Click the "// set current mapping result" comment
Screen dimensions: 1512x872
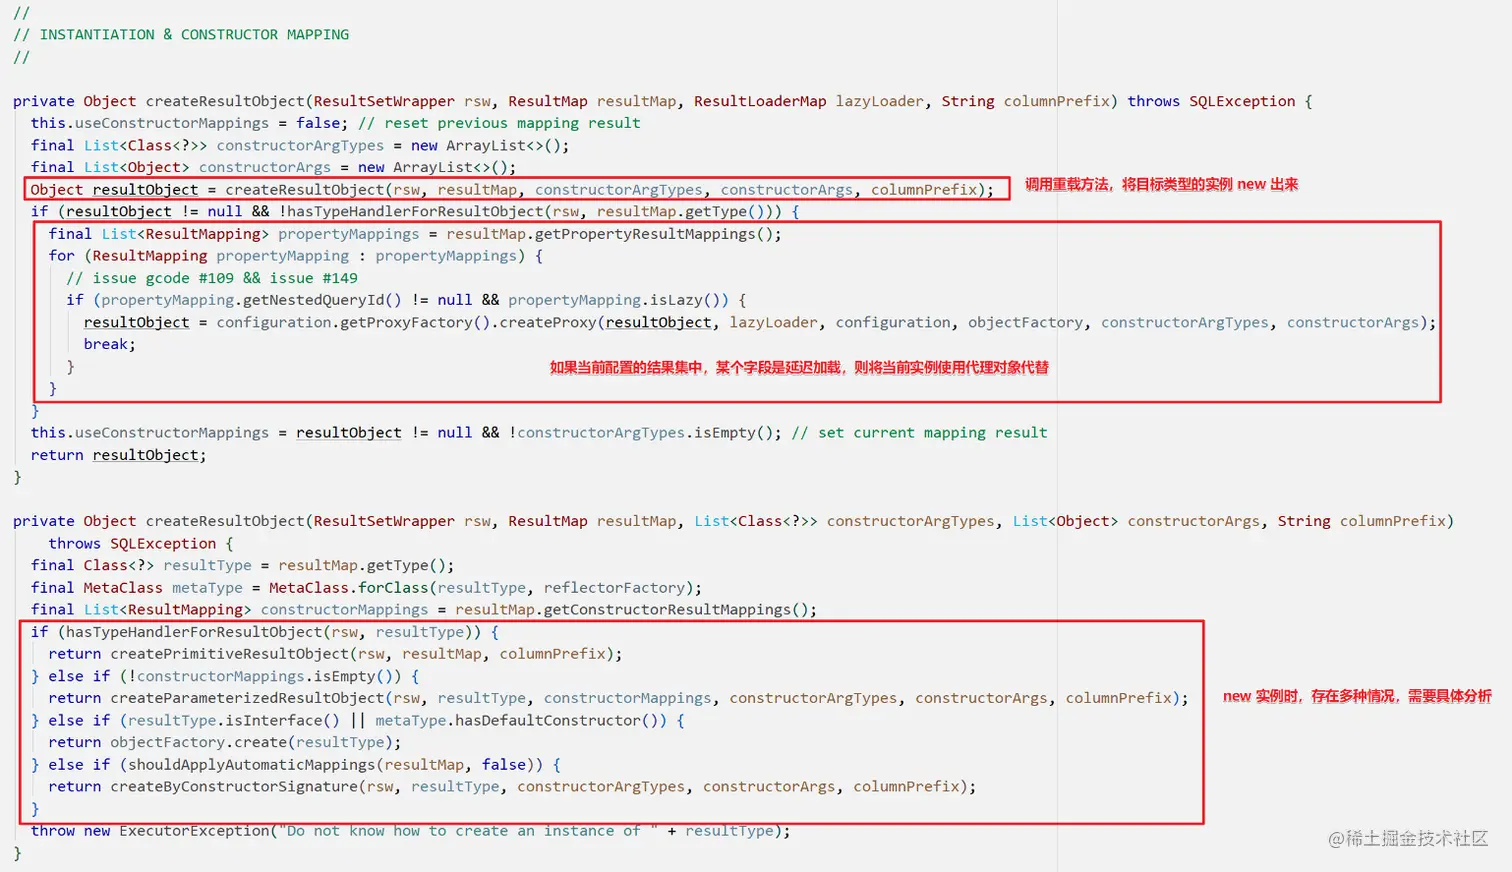[920, 433]
